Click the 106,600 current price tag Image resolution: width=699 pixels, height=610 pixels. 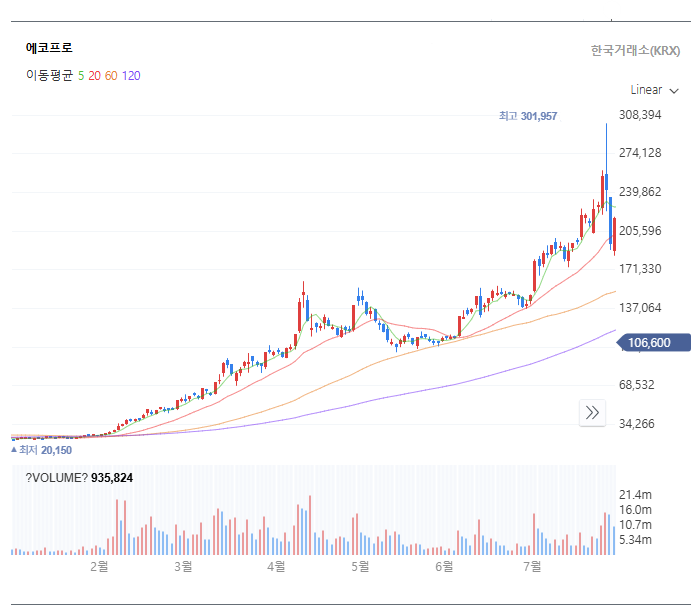654,342
